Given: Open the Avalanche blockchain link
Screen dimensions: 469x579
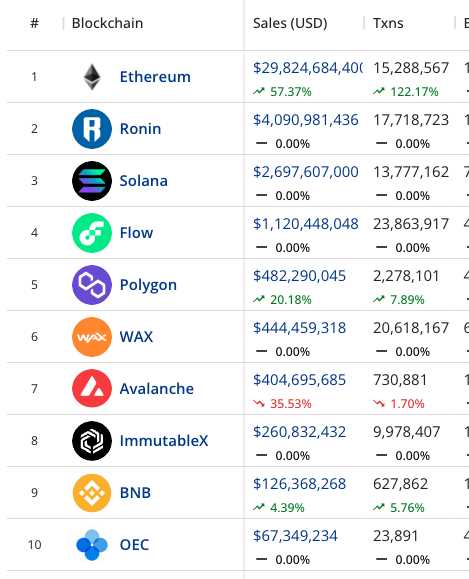Looking at the screenshot, I should click(x=157, y=388).
